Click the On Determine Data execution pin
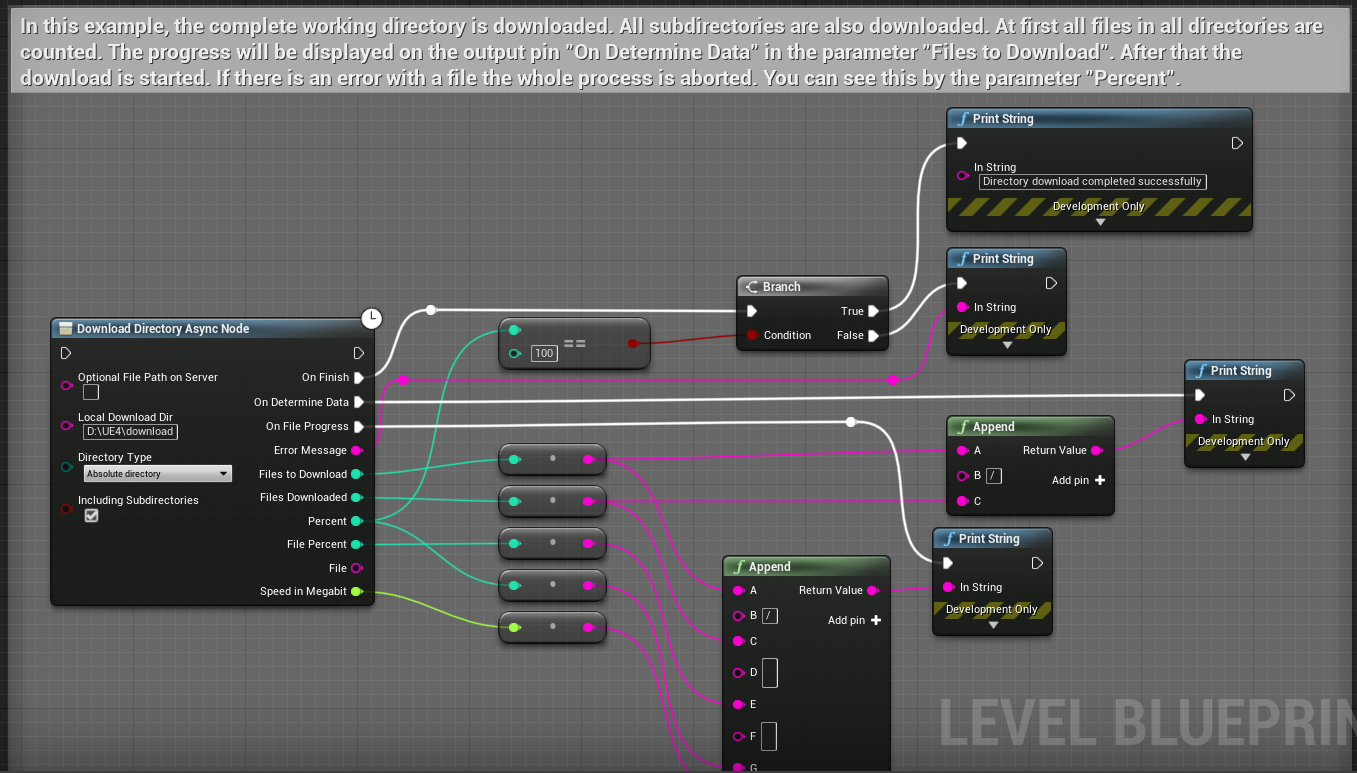The image size is (1357, 773). click(359, 402)
